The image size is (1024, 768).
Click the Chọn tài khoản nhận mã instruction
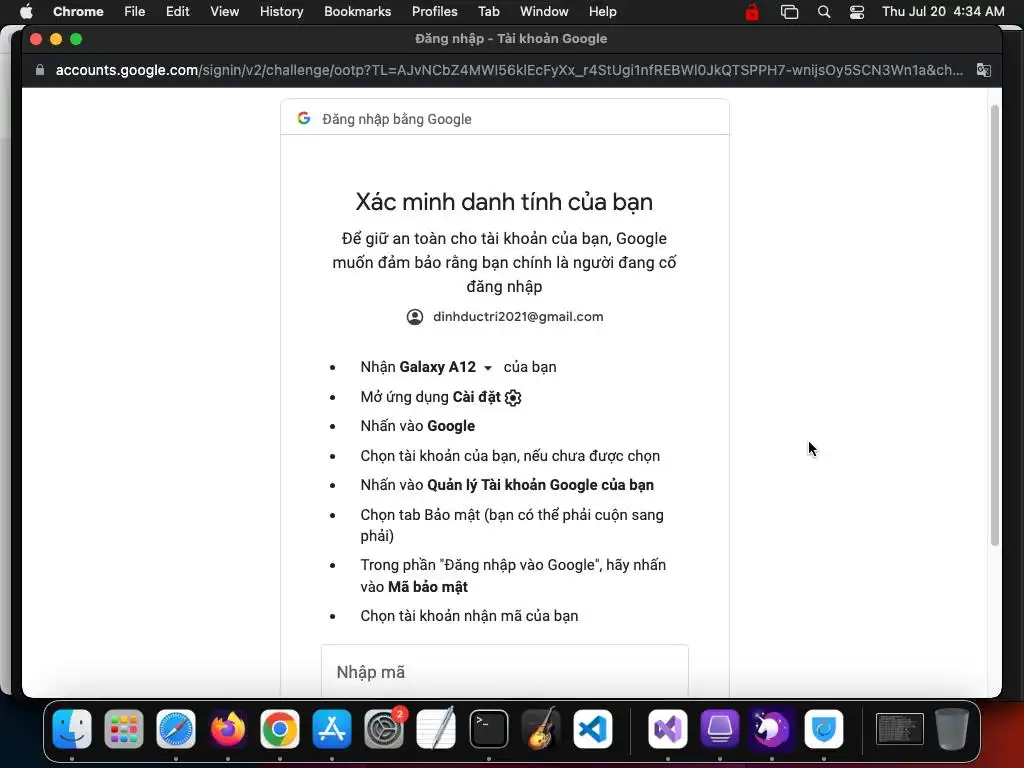pos(469,616)
